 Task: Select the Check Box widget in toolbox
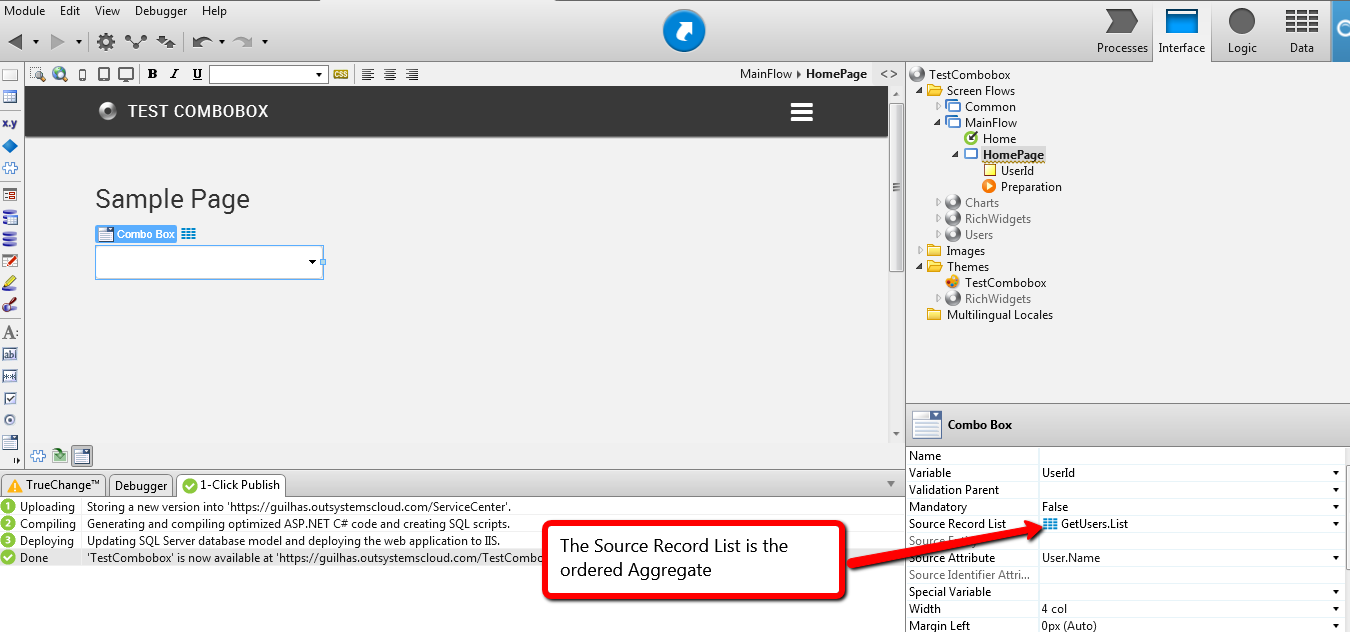point(10,398)
